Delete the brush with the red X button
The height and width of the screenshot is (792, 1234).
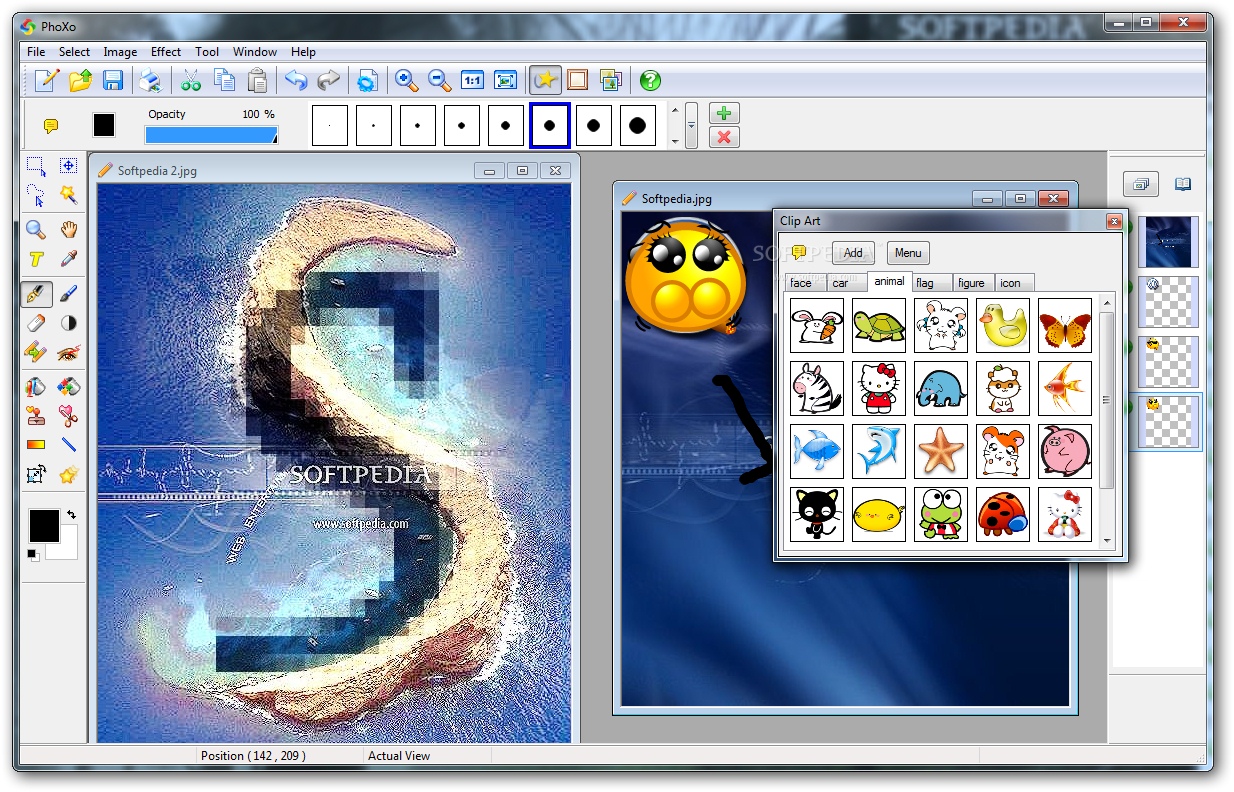724,137
